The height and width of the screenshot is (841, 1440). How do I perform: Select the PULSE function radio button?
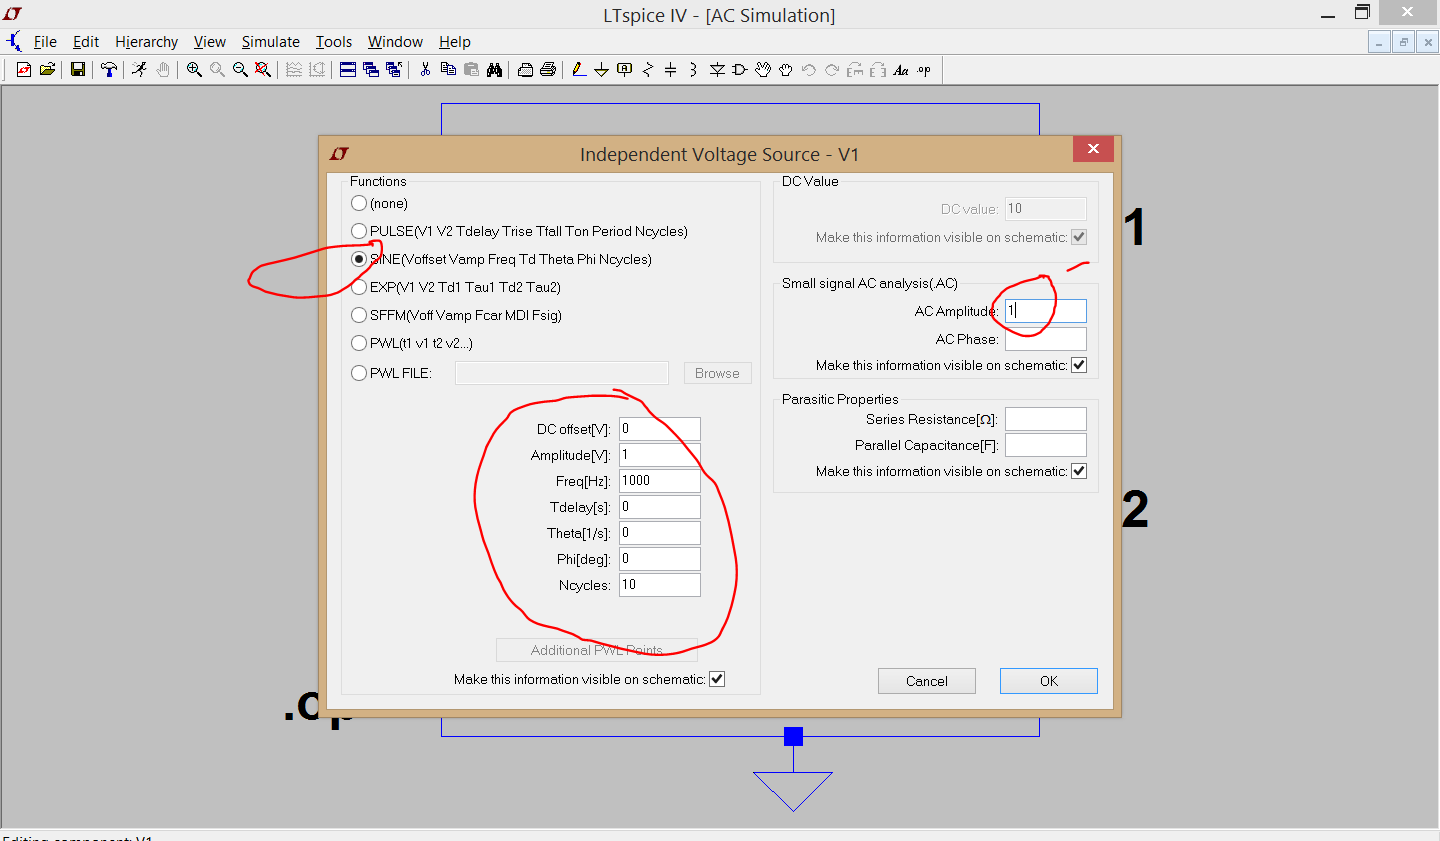[x=359, y=231]
